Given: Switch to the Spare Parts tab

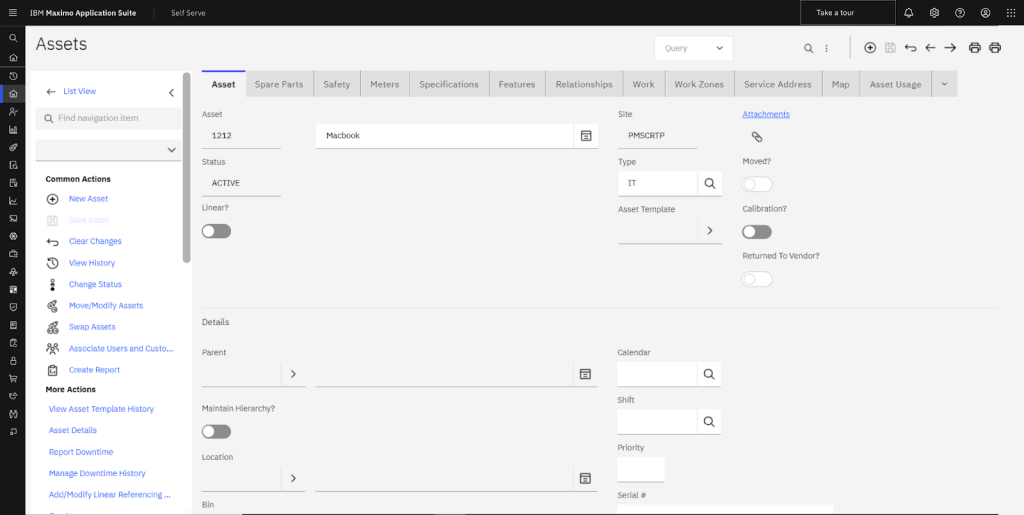Looking at the screenshot, I should click(x=279, y=84).
